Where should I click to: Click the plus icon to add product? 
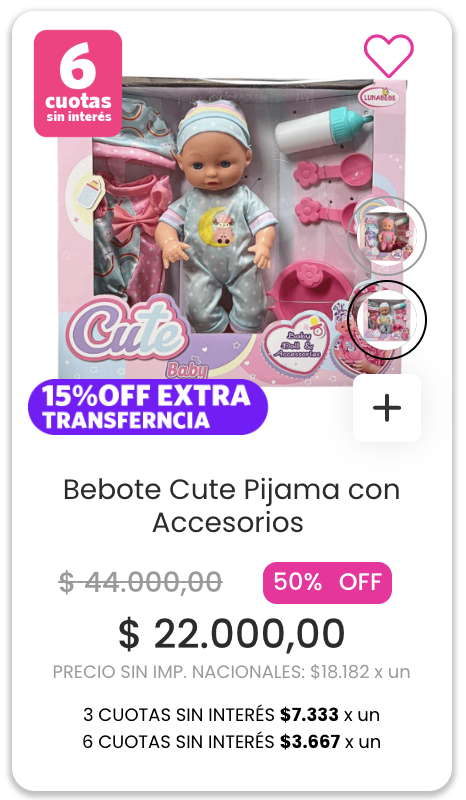pyautogui.click(x=387, y=408)
